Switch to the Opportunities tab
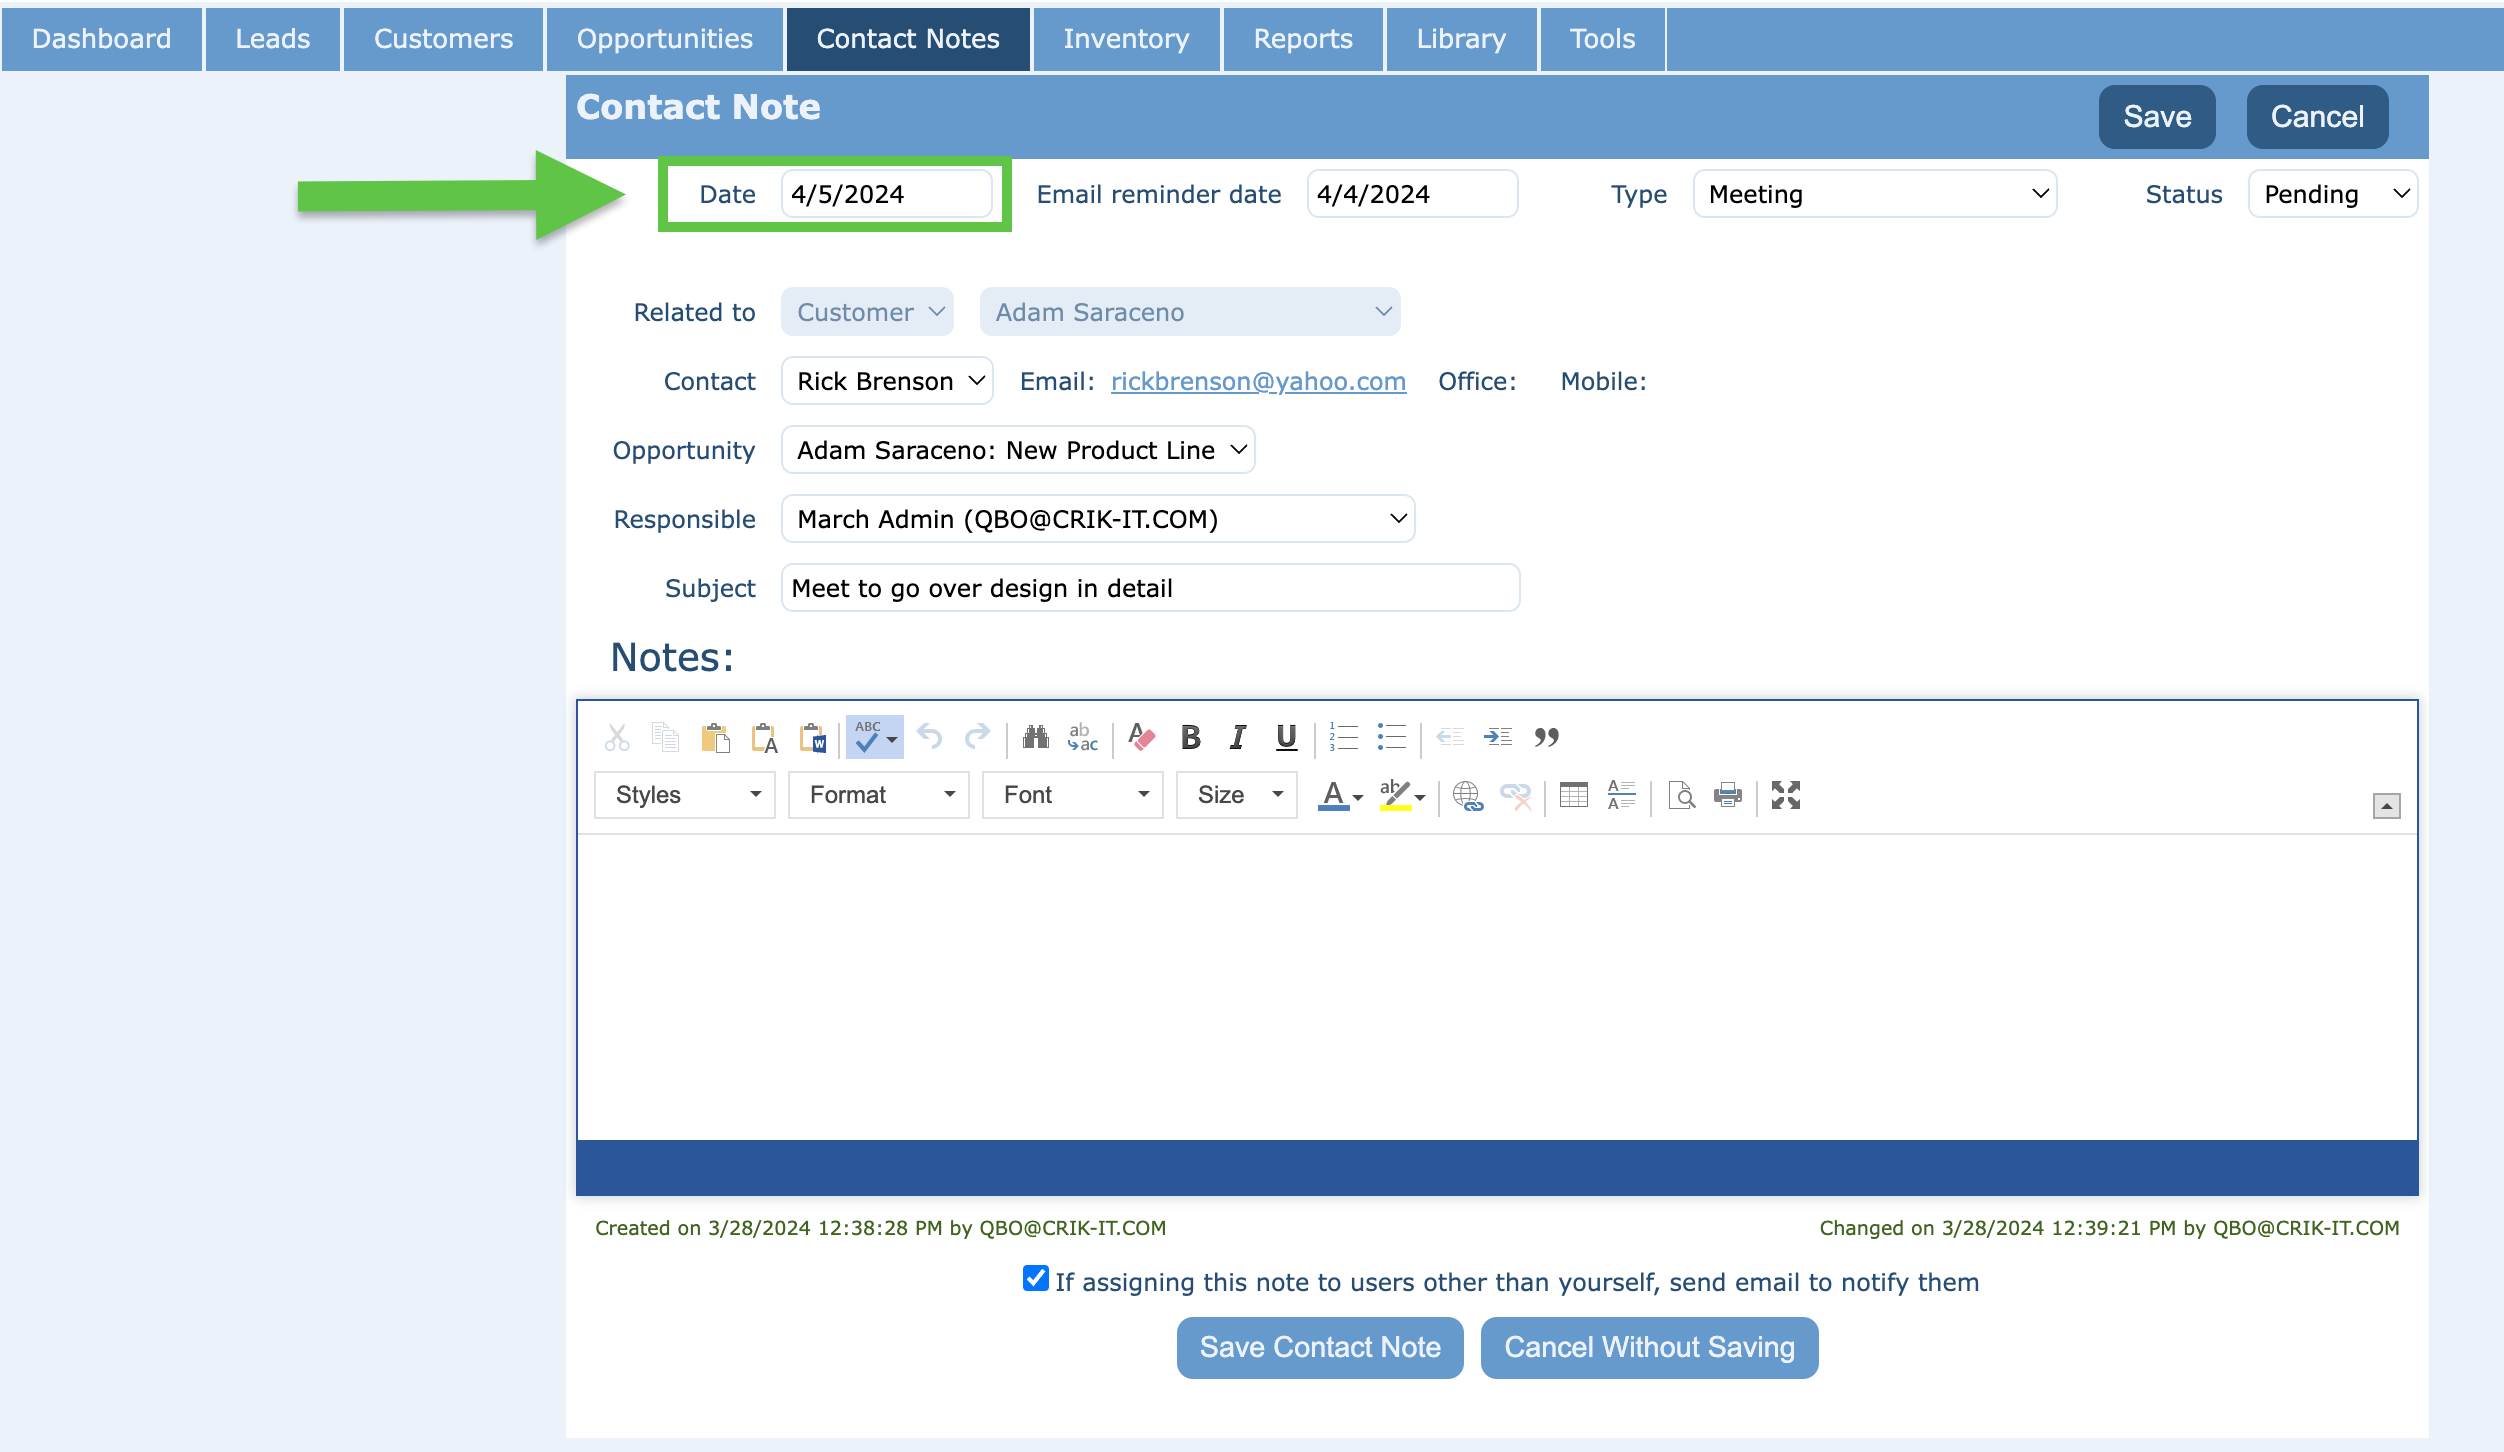Image resolution: width=2504 pixels, height=1452 pixels. [x=664, y=38]
